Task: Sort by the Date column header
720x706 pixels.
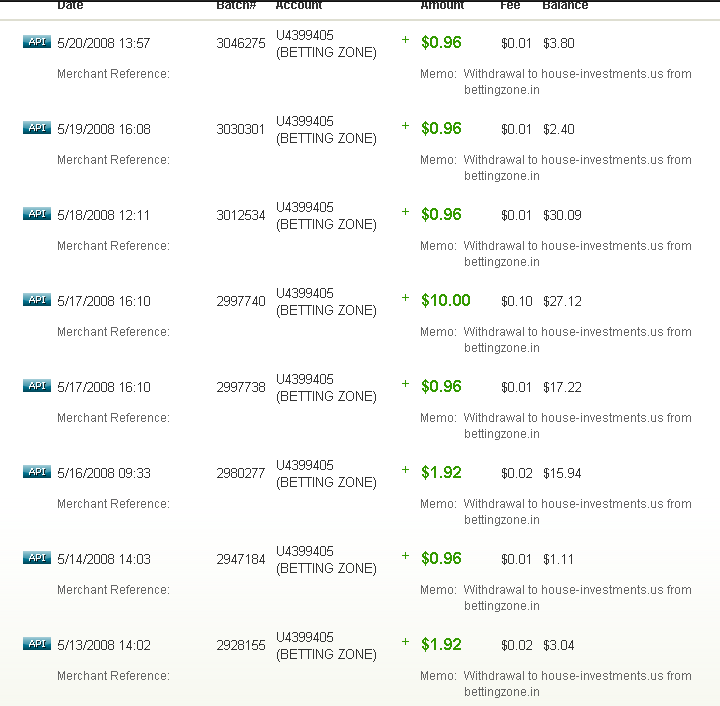Action: (70, 6)
